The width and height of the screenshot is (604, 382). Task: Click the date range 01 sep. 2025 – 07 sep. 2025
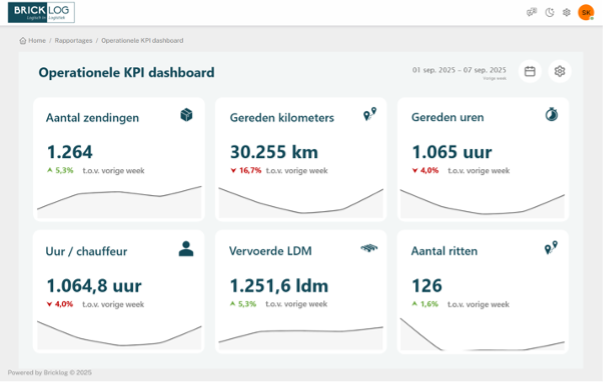[x=459, y=70]
